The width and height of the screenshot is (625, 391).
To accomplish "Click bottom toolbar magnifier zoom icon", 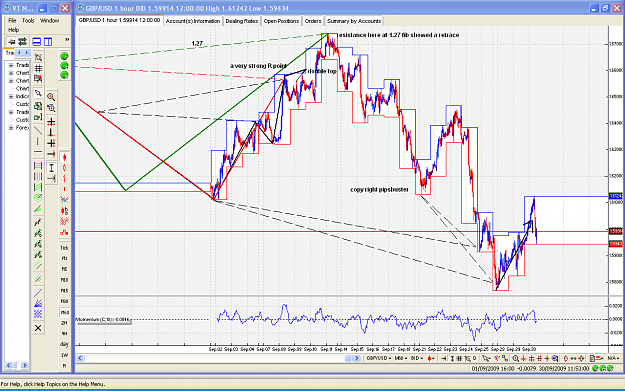I will pyautogui.click(x=516, y=358).
